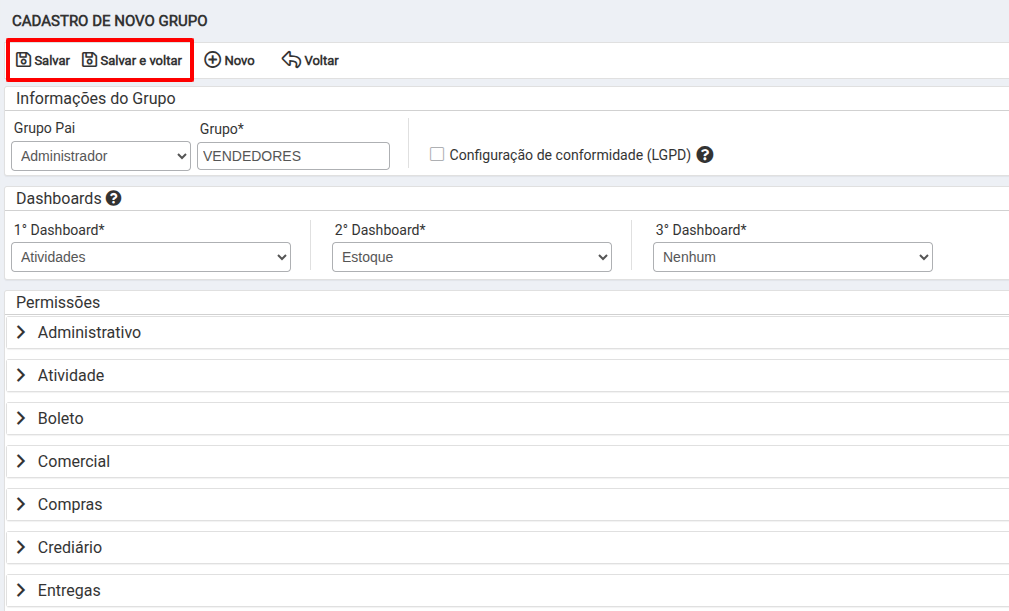Click the Boleto section title
Image resolution: width=1009 pixels, height=611 pixels.
(60, 419)
